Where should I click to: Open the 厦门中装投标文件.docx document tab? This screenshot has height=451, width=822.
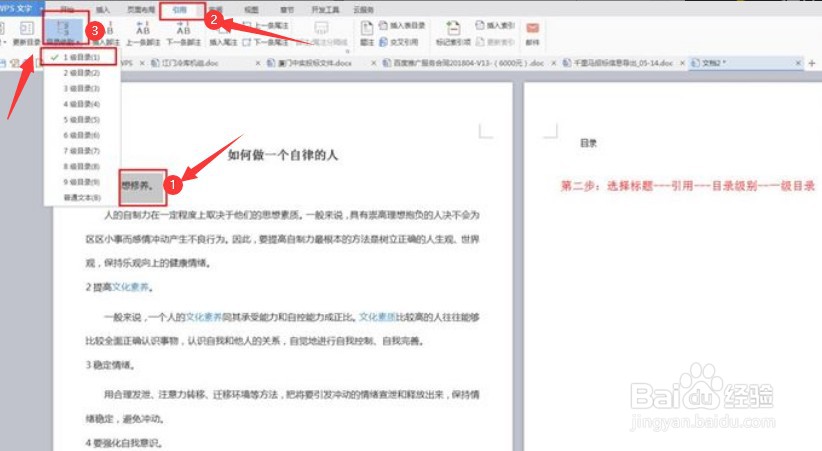(x=315, y=63)
